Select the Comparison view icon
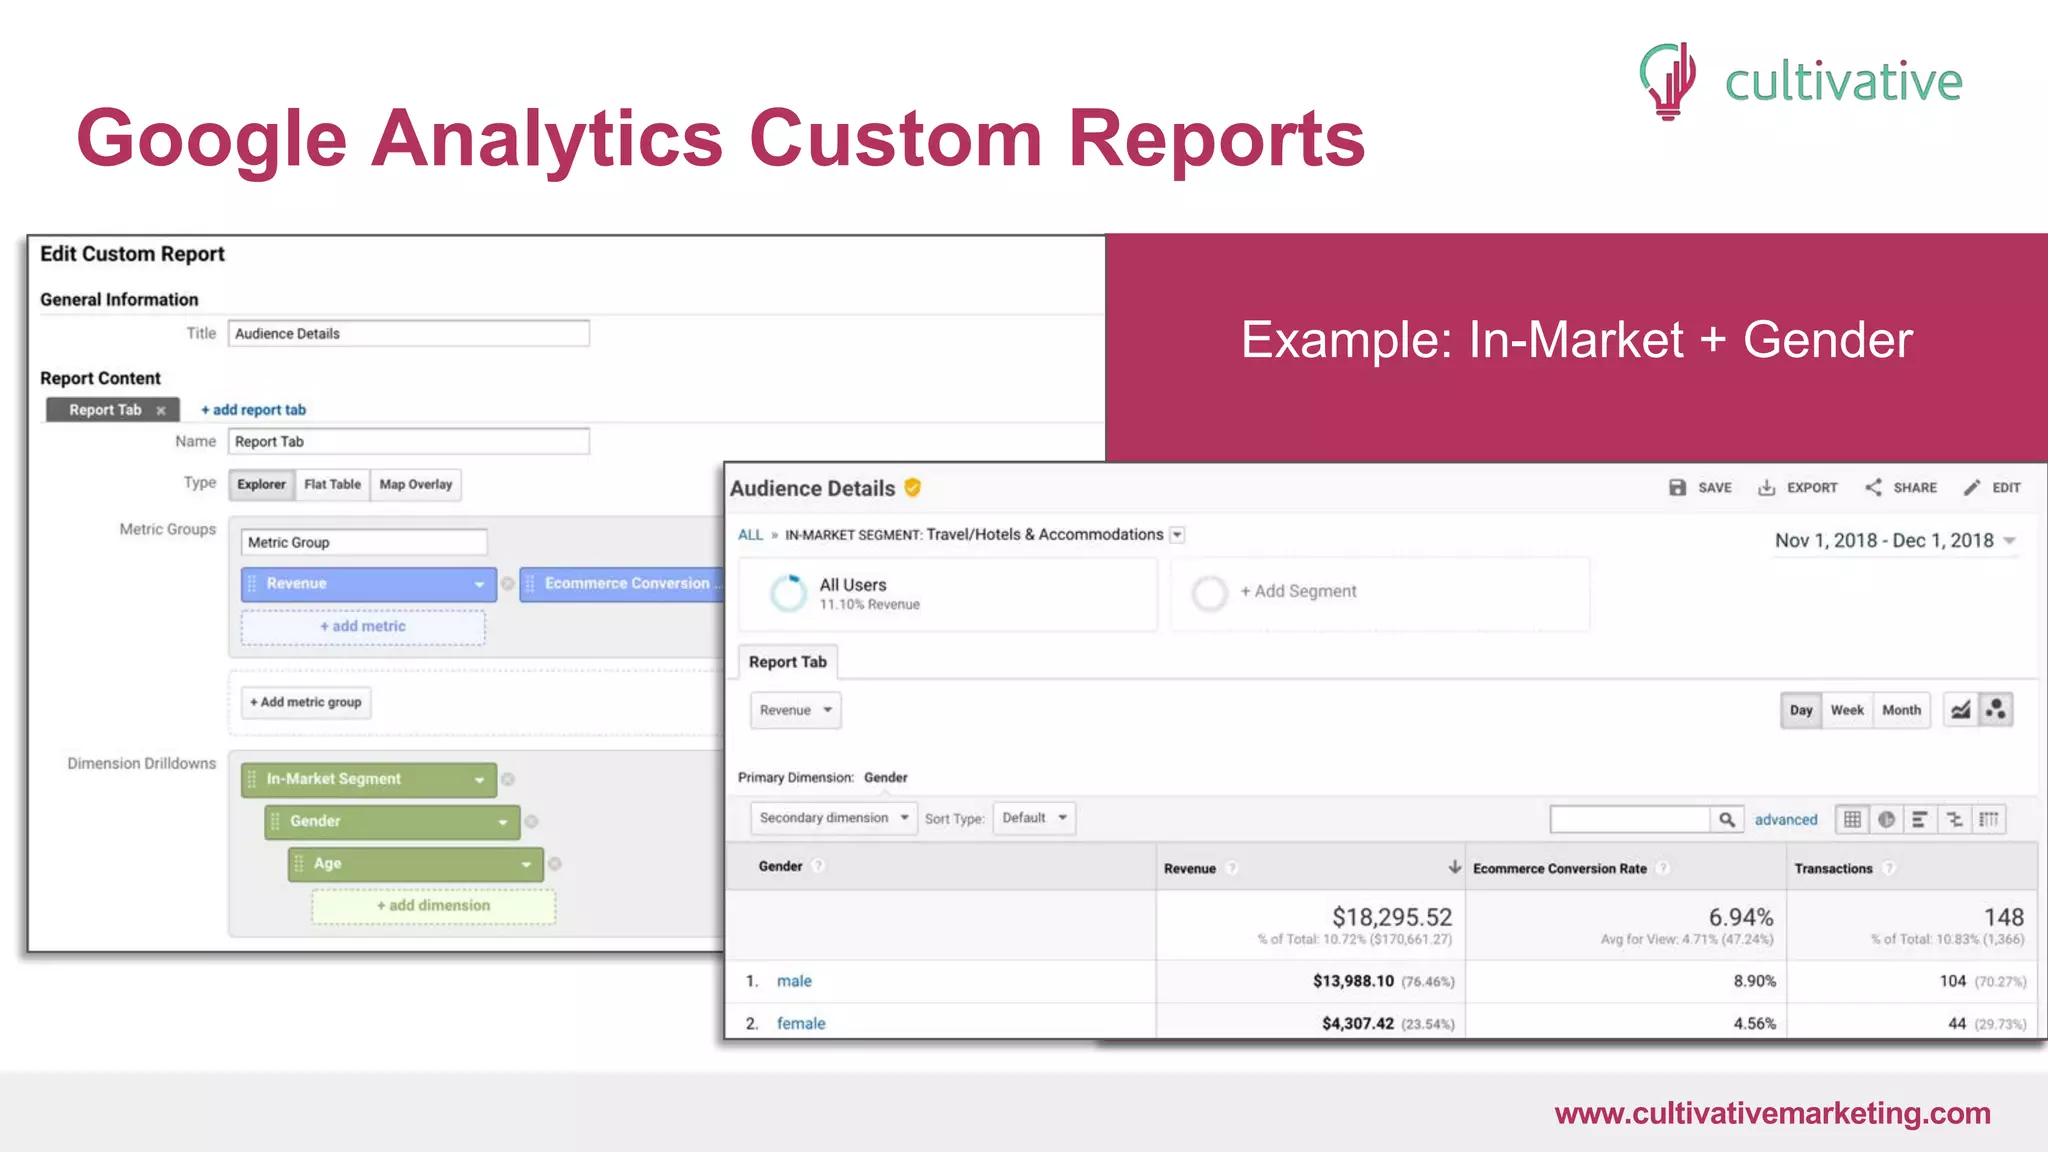 tap(1954, 819)
